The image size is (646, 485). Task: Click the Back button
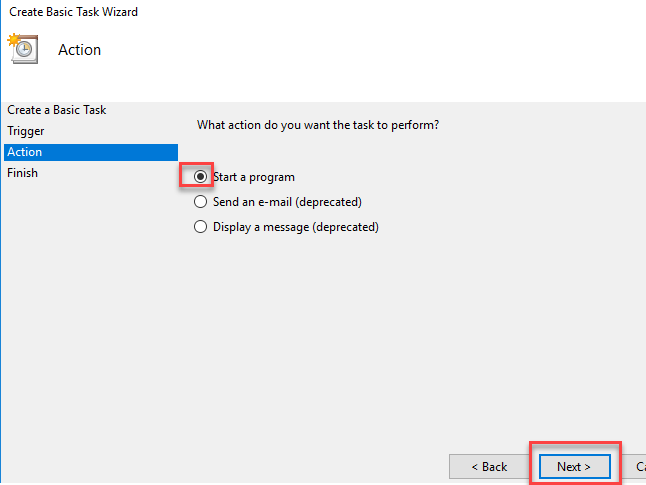(489, 466)
